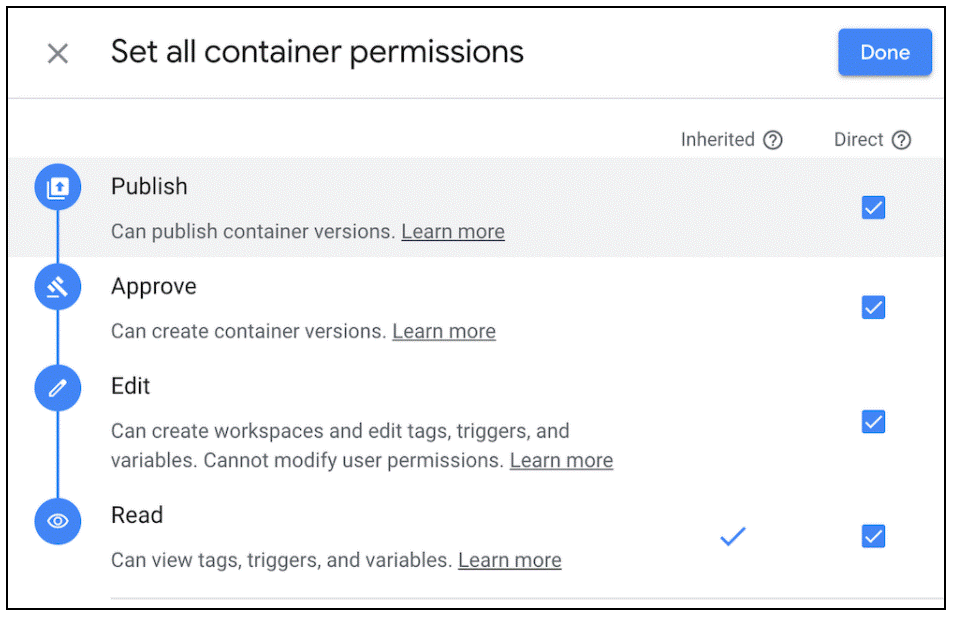
Task: Select the Publish permission row title
Action: pos(149,187)
